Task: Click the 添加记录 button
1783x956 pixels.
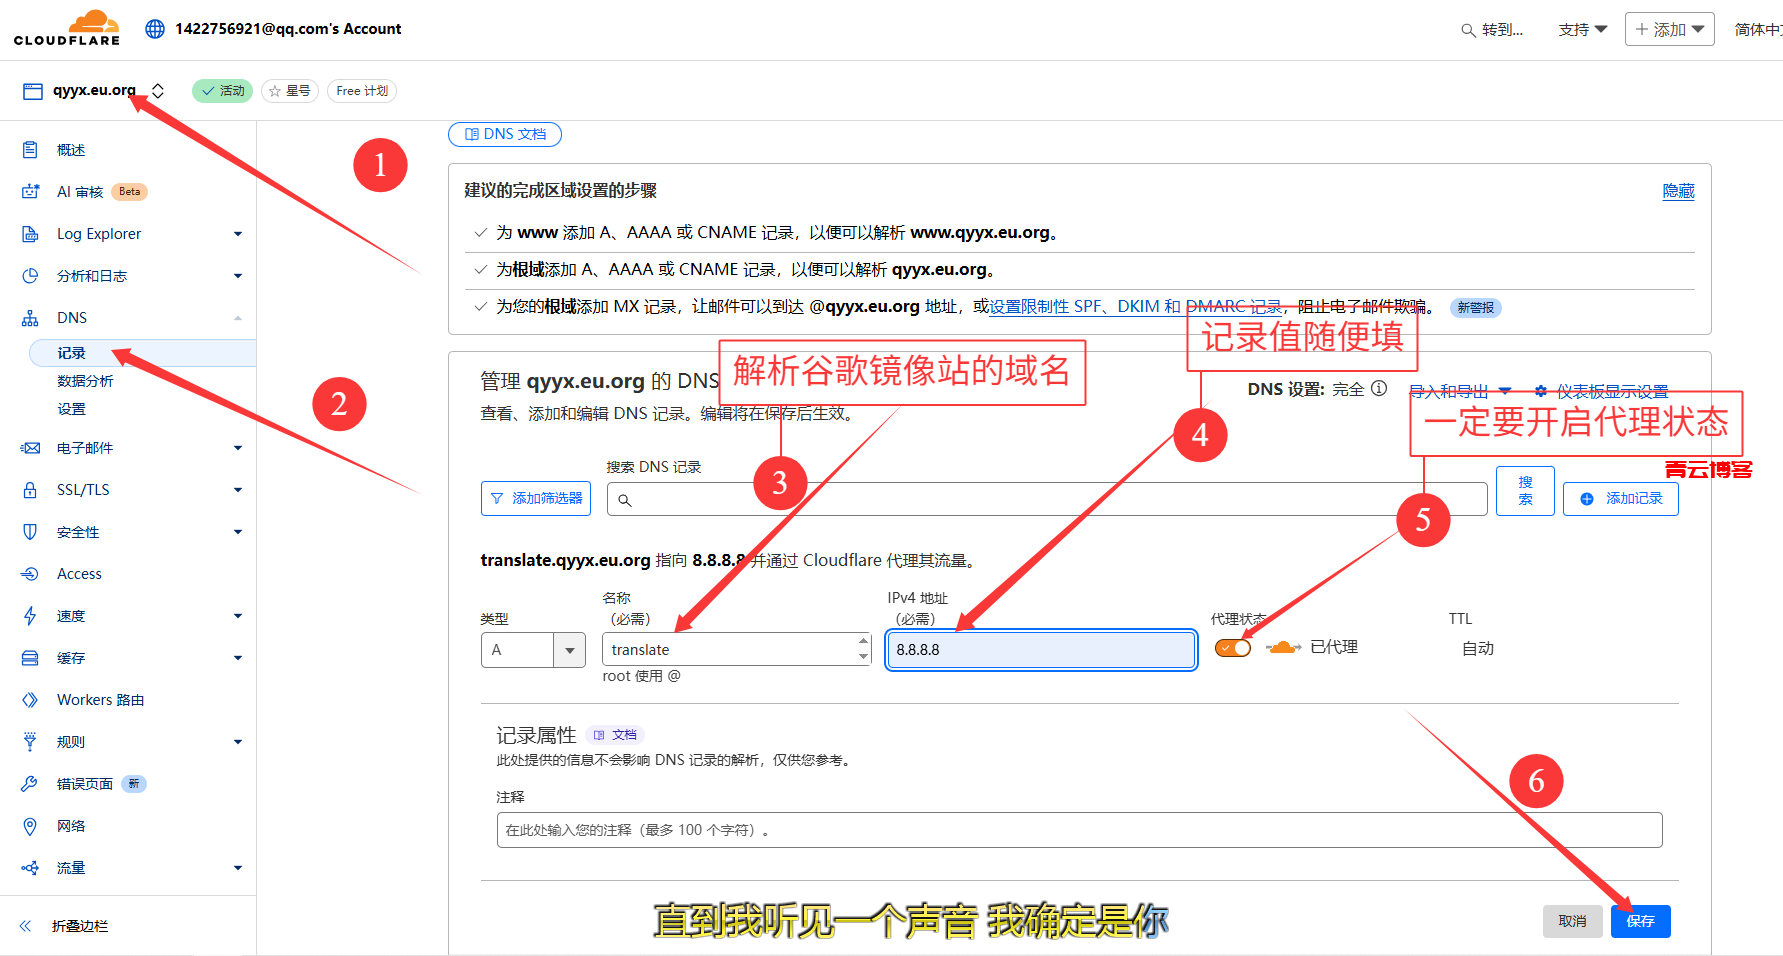Action: pos(1621,498)
